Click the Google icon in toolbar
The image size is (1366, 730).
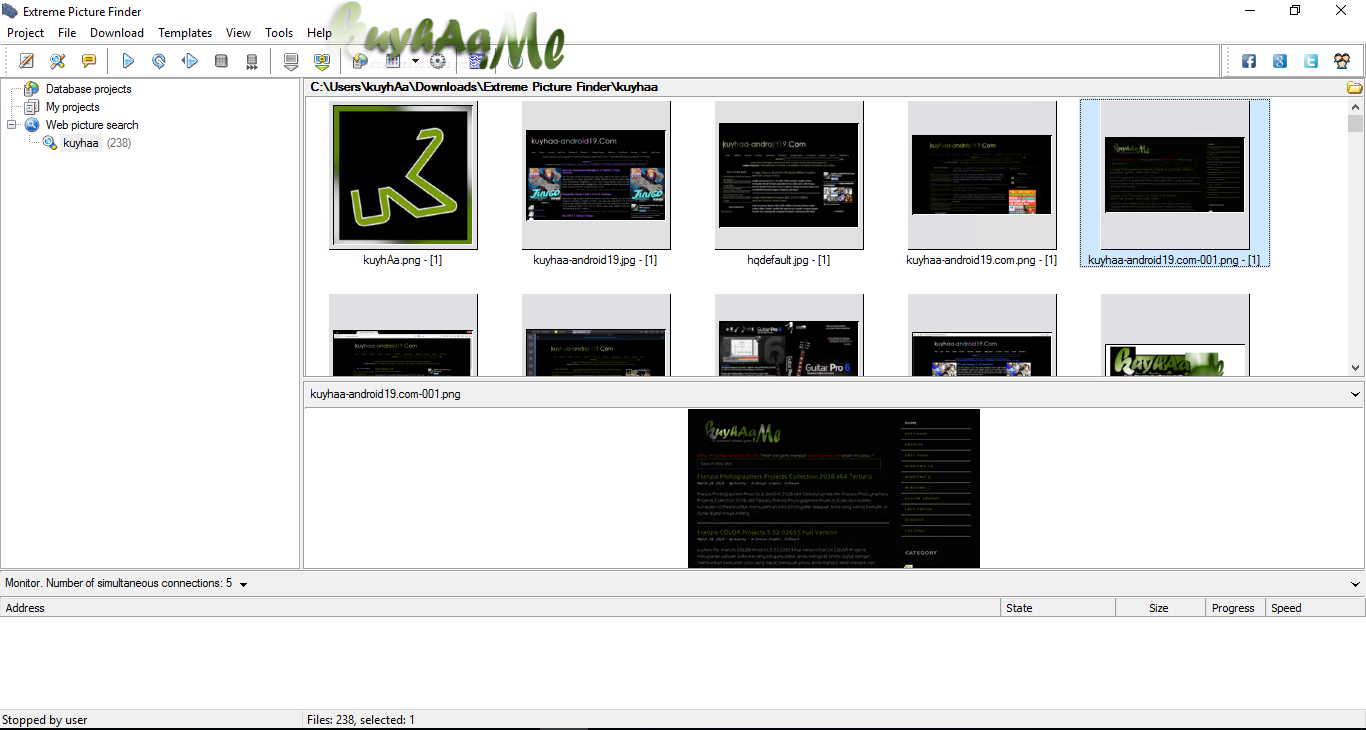tap(1280, 61)
